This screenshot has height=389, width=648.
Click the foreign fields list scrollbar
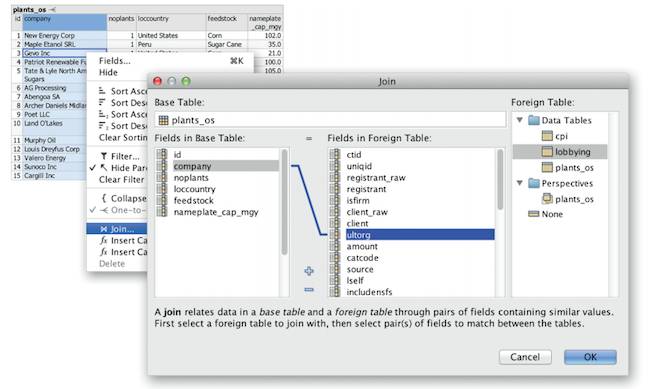(x=500, y=179)
